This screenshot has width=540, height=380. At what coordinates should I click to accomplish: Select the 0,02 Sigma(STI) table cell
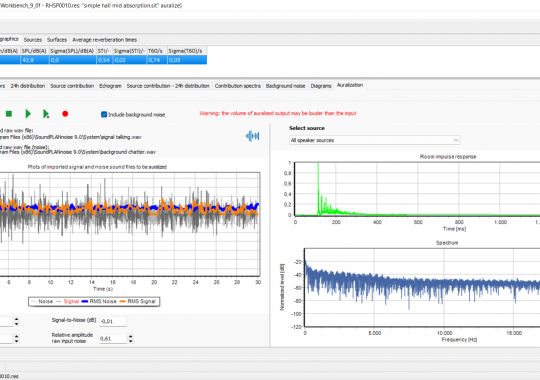coord(129,60)
